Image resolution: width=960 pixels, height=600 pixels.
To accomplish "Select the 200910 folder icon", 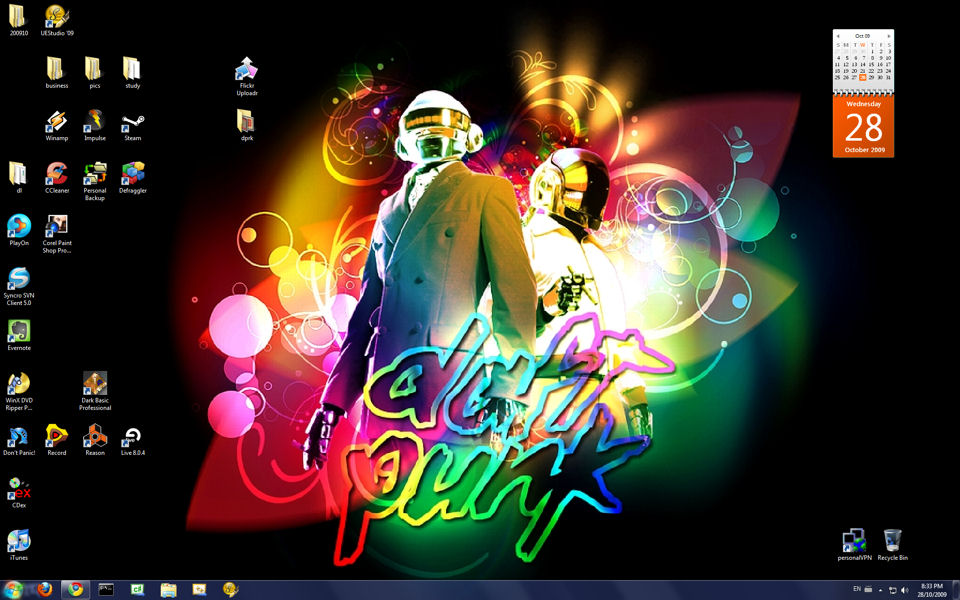I will click(18, 20).
